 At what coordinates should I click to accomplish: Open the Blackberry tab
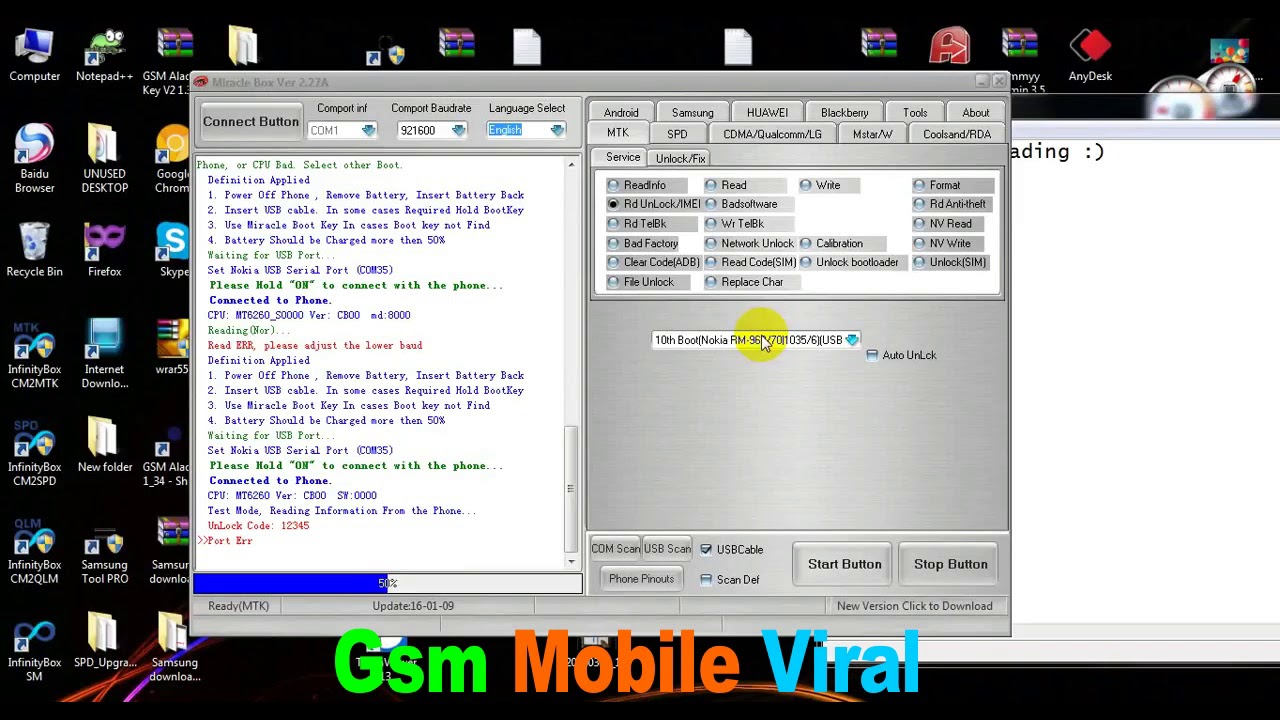tap(844, 113)
